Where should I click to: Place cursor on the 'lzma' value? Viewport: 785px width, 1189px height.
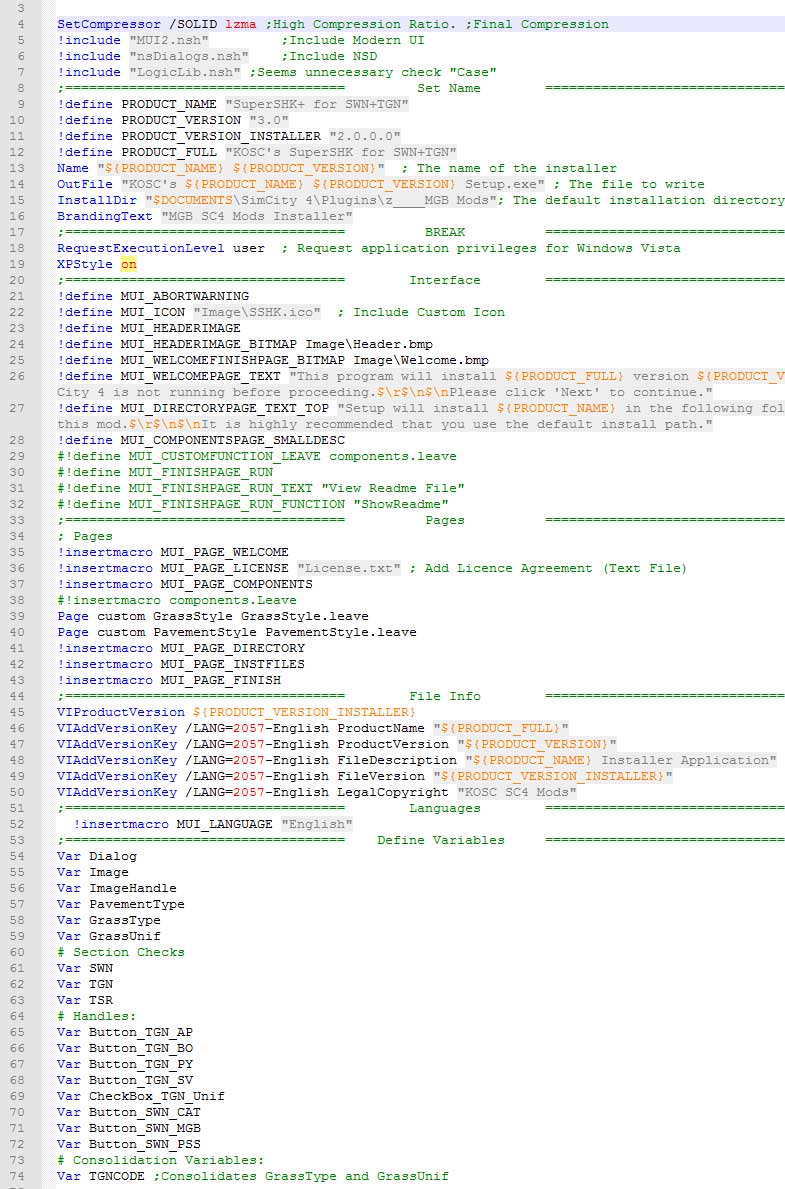(x=240, y=24)
